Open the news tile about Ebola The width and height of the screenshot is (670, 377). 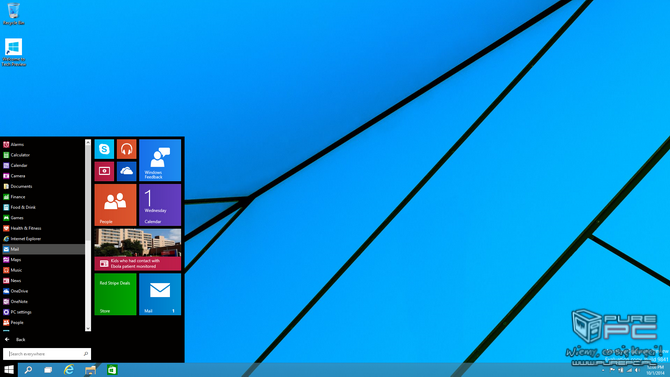(x=138, y=250)
